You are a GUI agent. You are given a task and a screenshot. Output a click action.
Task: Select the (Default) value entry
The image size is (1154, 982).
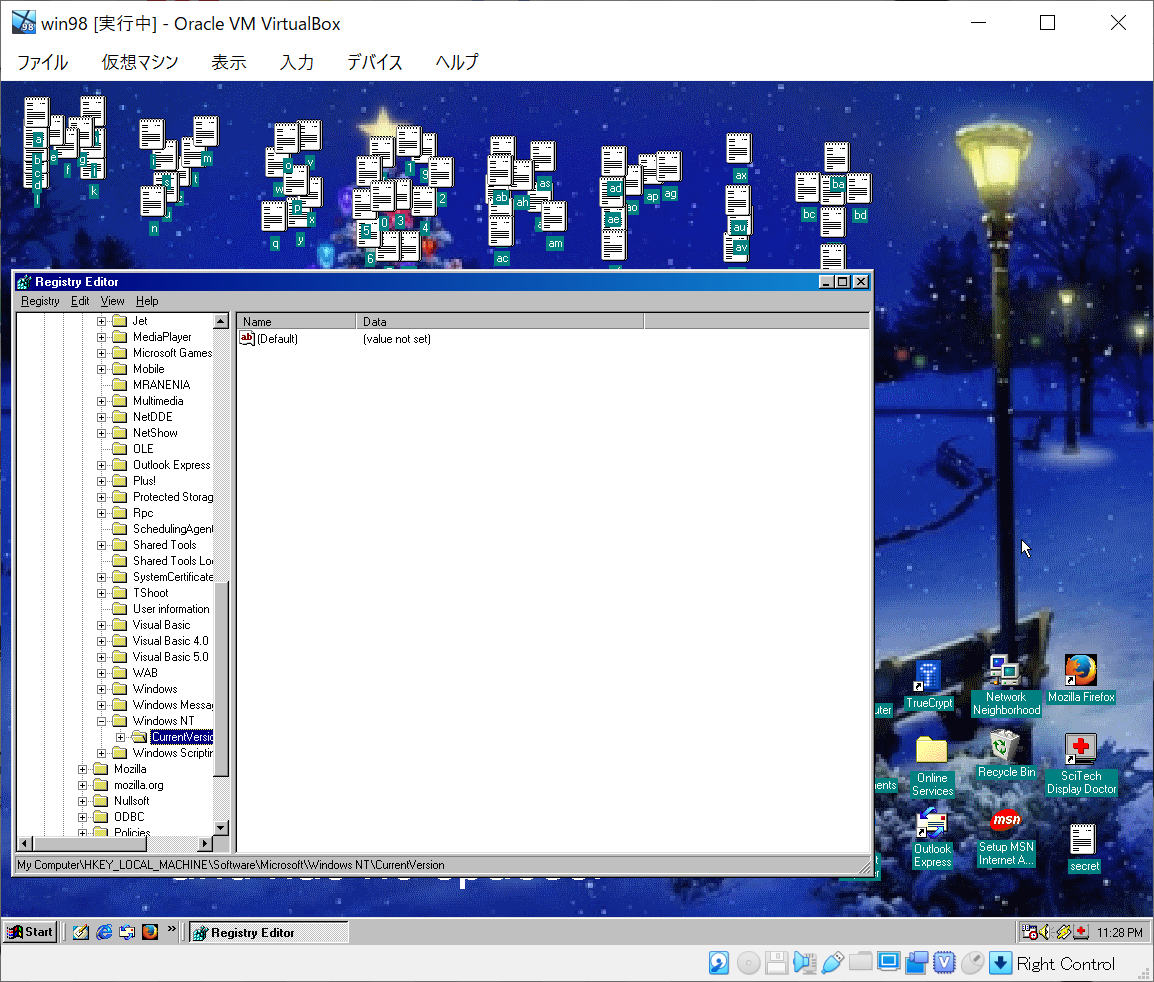click(x=269, y=339)
